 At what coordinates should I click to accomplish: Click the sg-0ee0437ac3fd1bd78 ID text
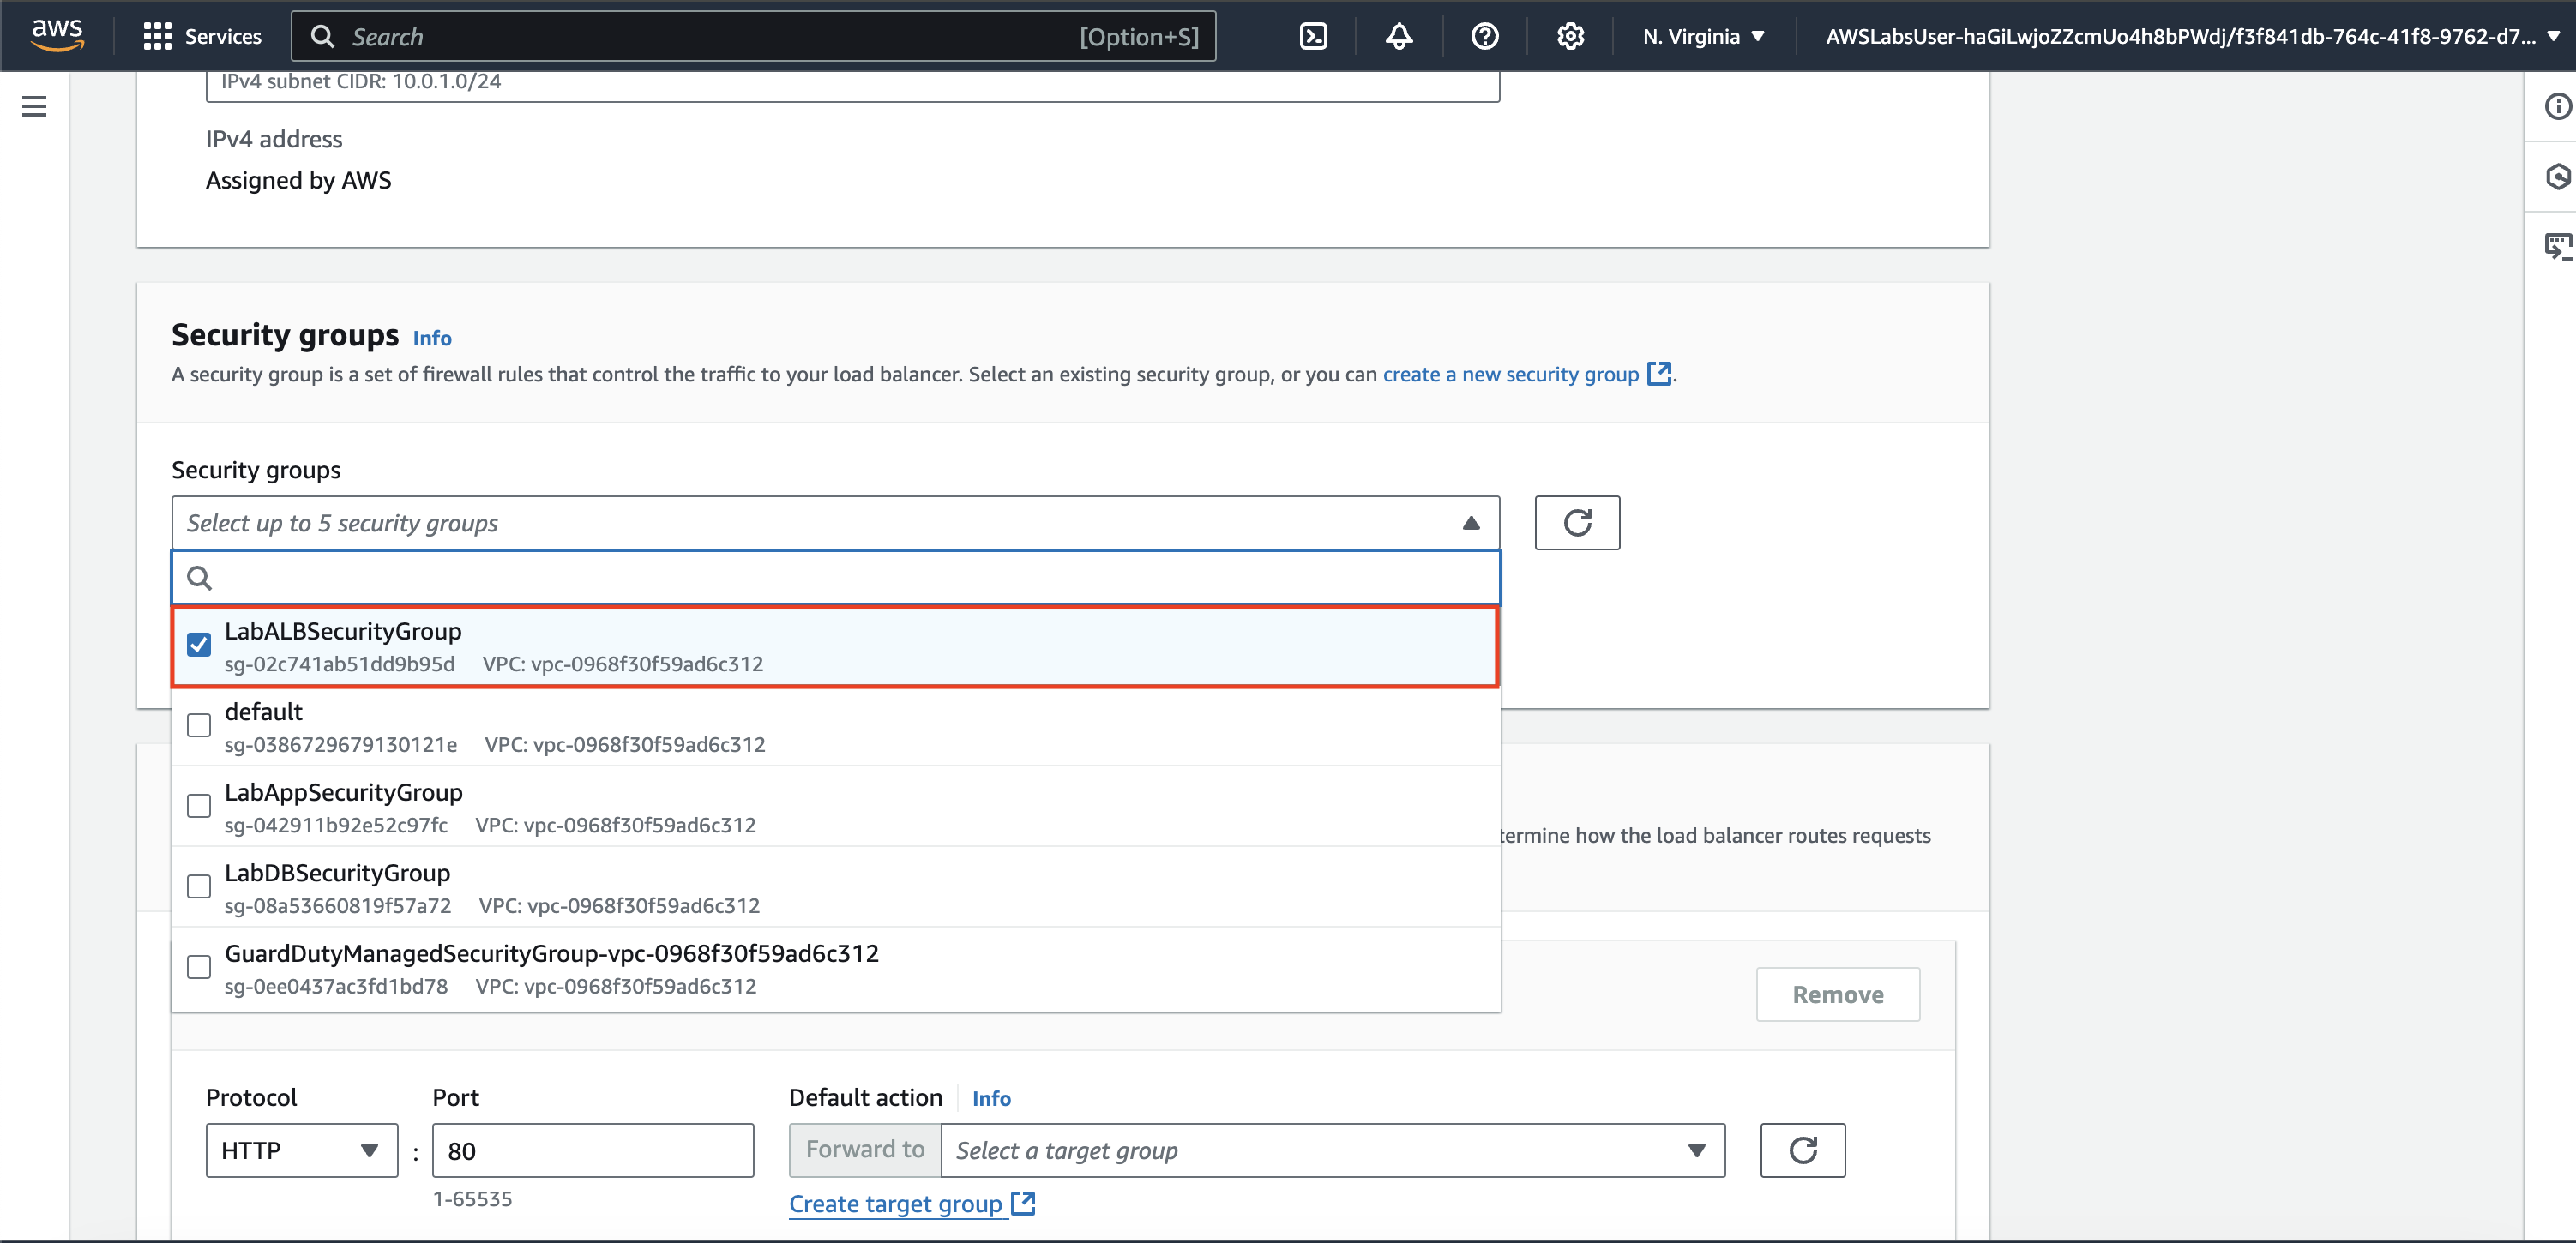(336, 986)
